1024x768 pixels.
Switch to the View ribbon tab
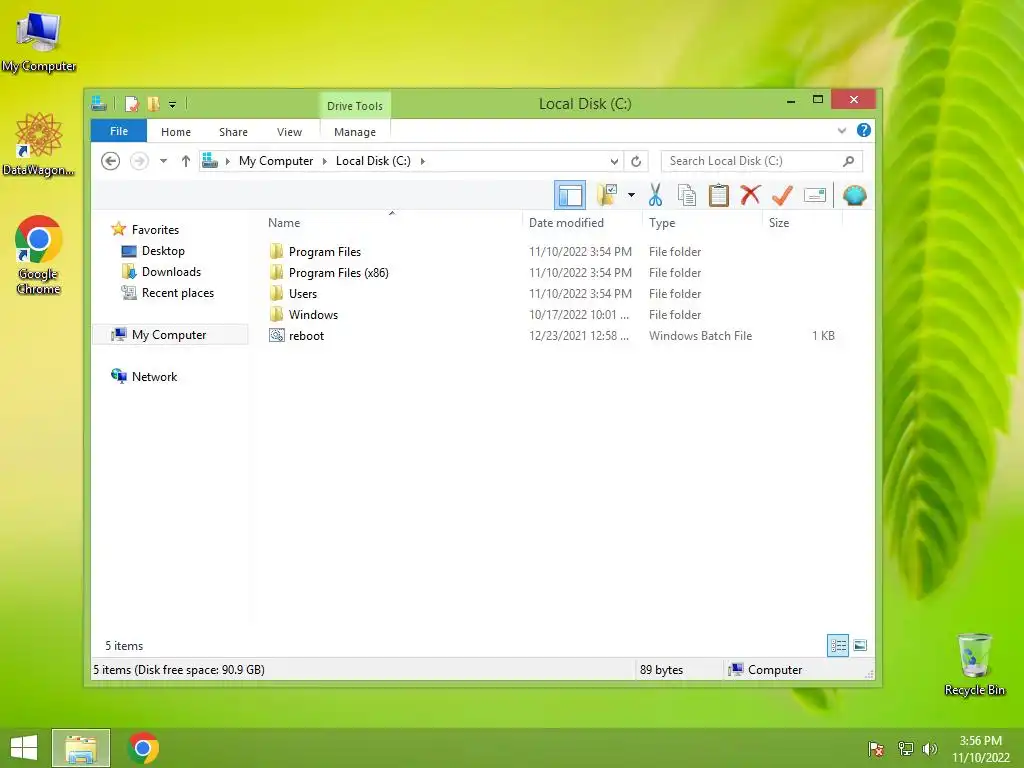289,132
